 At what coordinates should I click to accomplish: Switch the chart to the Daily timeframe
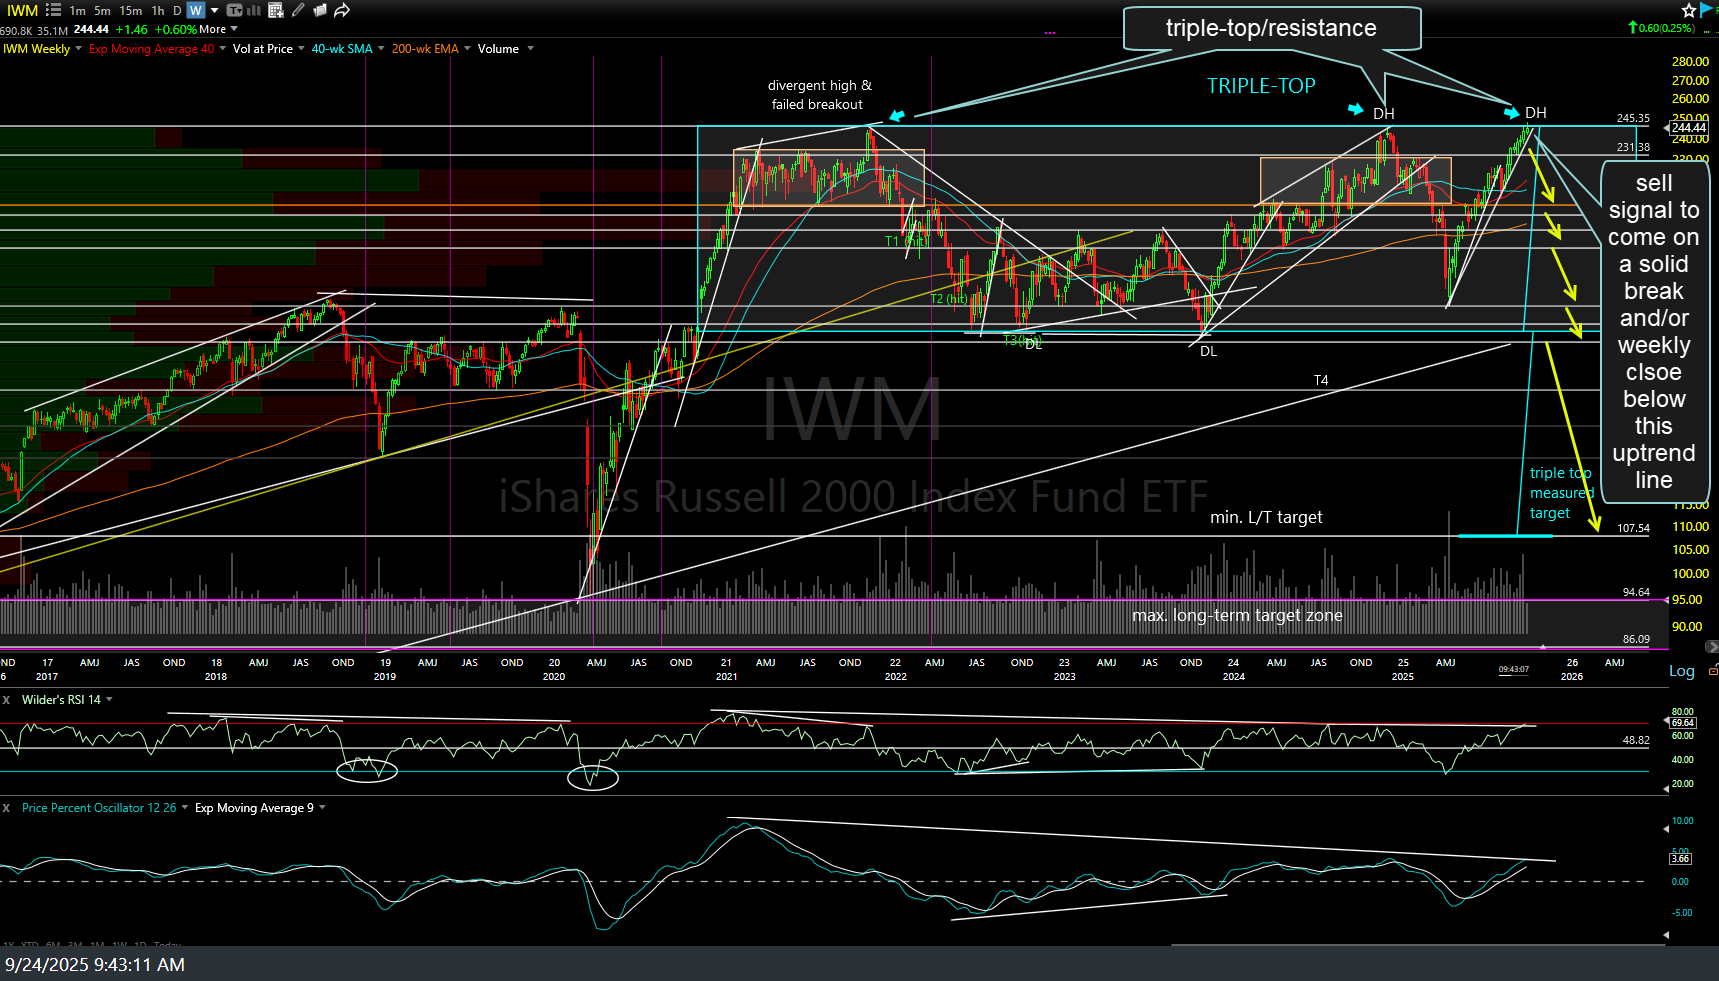point(176,10)
